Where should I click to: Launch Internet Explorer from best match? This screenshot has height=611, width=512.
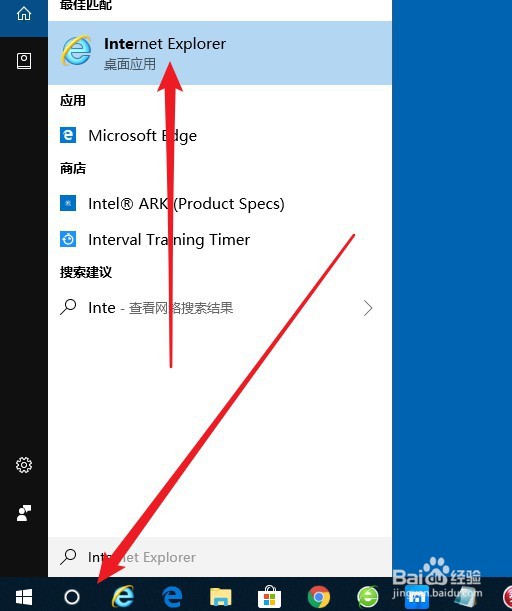[x=220, y=53]
